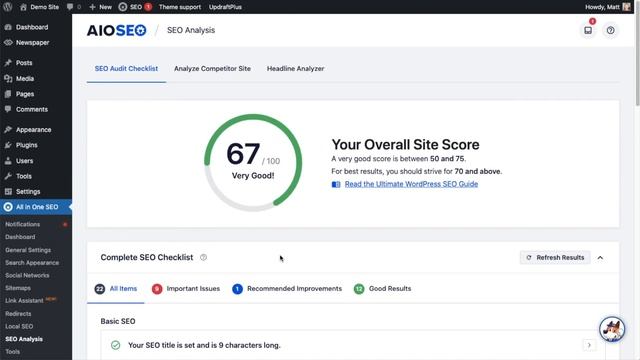Open Link Assistant submenu
The image size is (640, 360).
24,300
